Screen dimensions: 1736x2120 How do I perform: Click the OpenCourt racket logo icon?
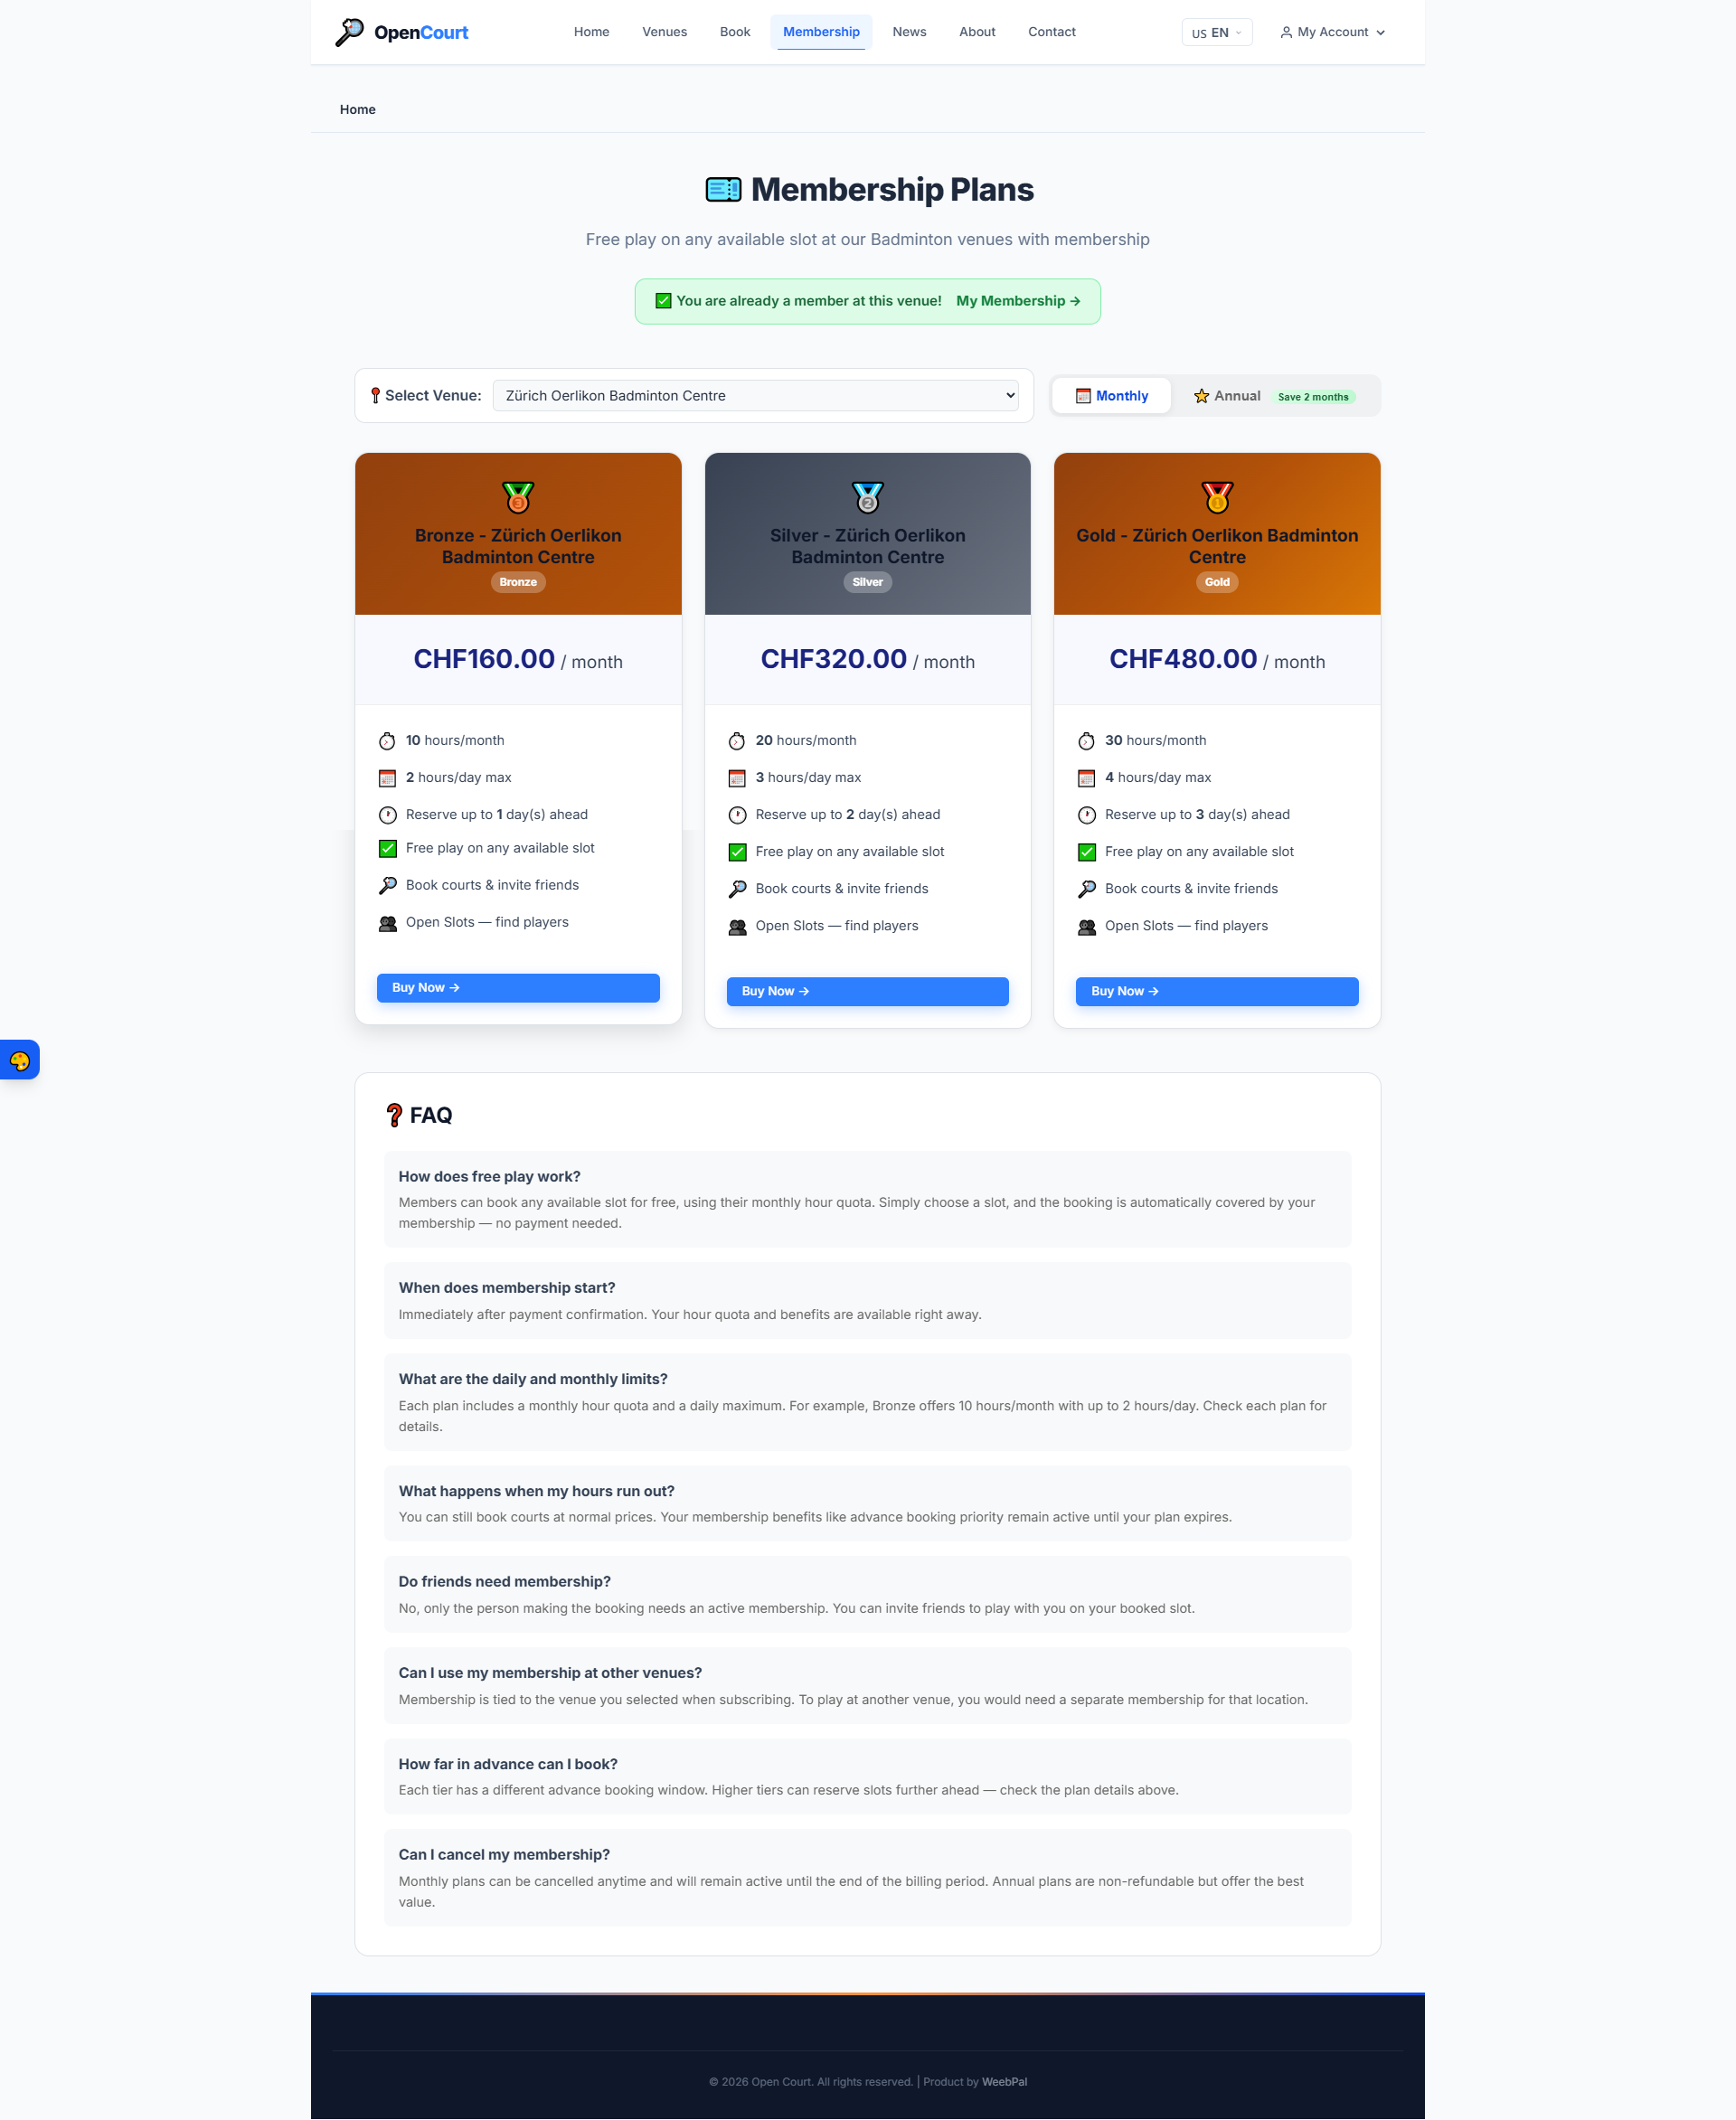click(x=348, y=32)
